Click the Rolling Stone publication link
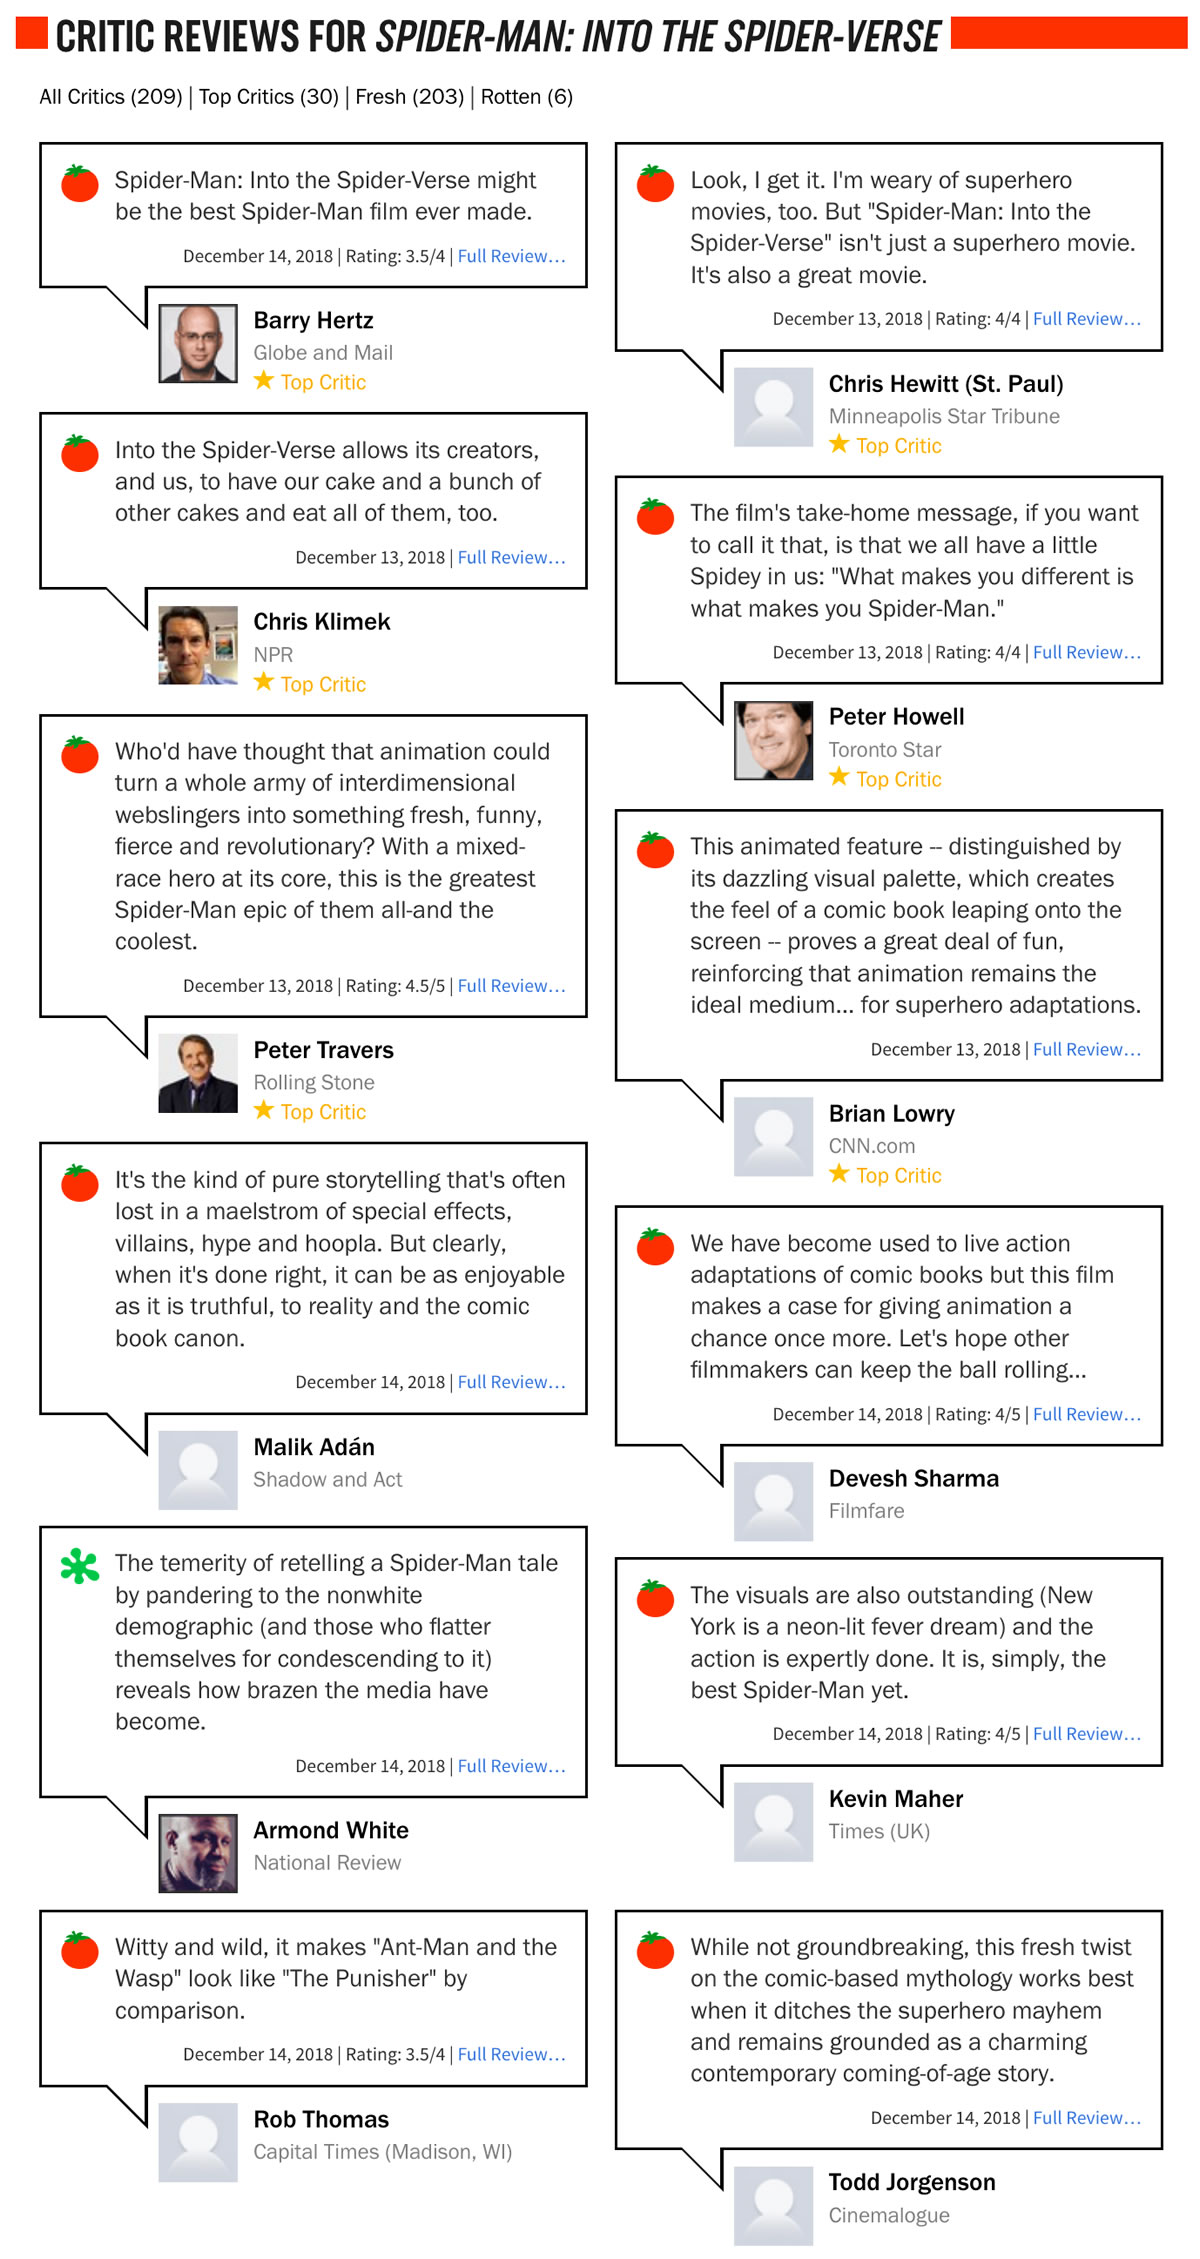Image resolution: width=1200 pixels, height=2259 pixels. [314, 1082]
